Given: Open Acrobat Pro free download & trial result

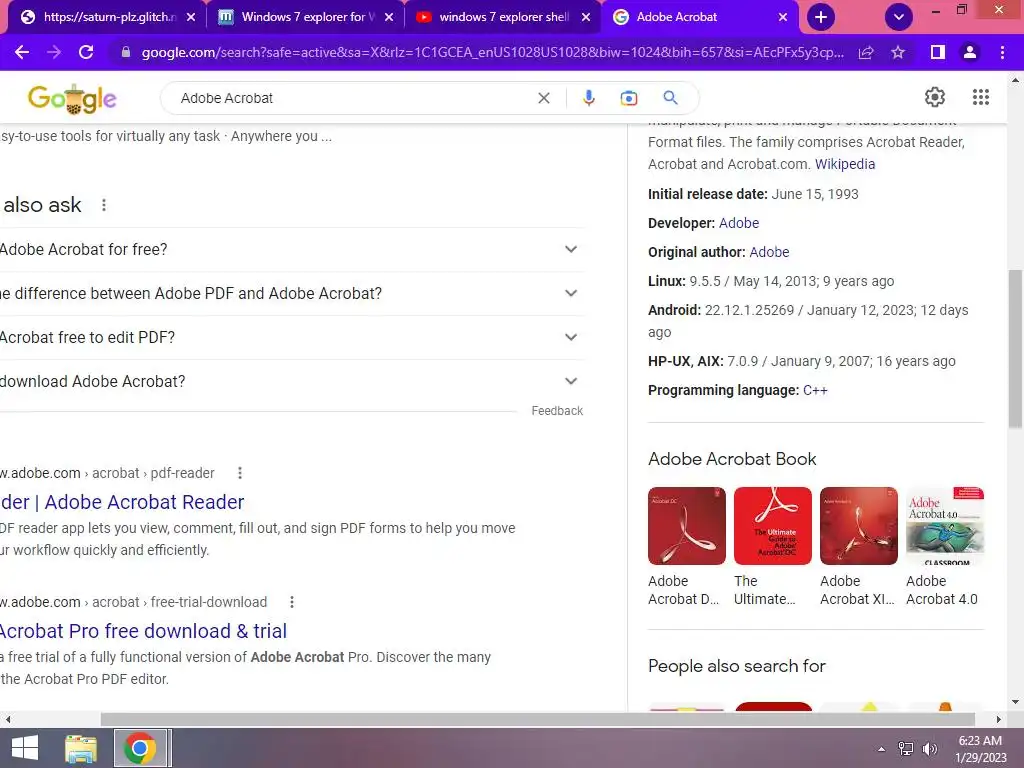Looking at the screenshot, I should [x=143, y=631].
